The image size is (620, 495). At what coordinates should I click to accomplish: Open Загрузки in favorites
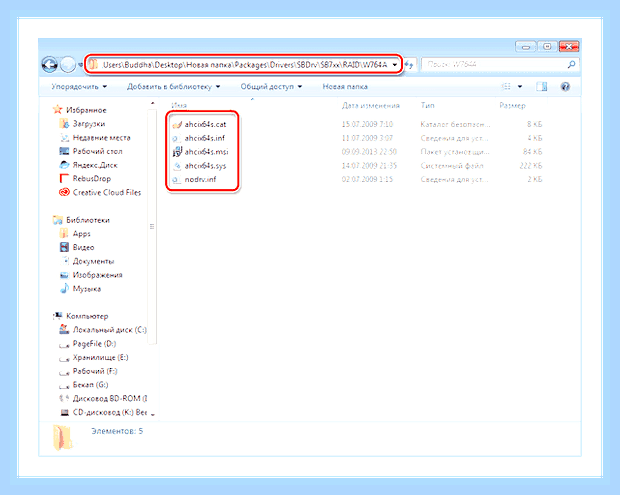tap(89, 124)
